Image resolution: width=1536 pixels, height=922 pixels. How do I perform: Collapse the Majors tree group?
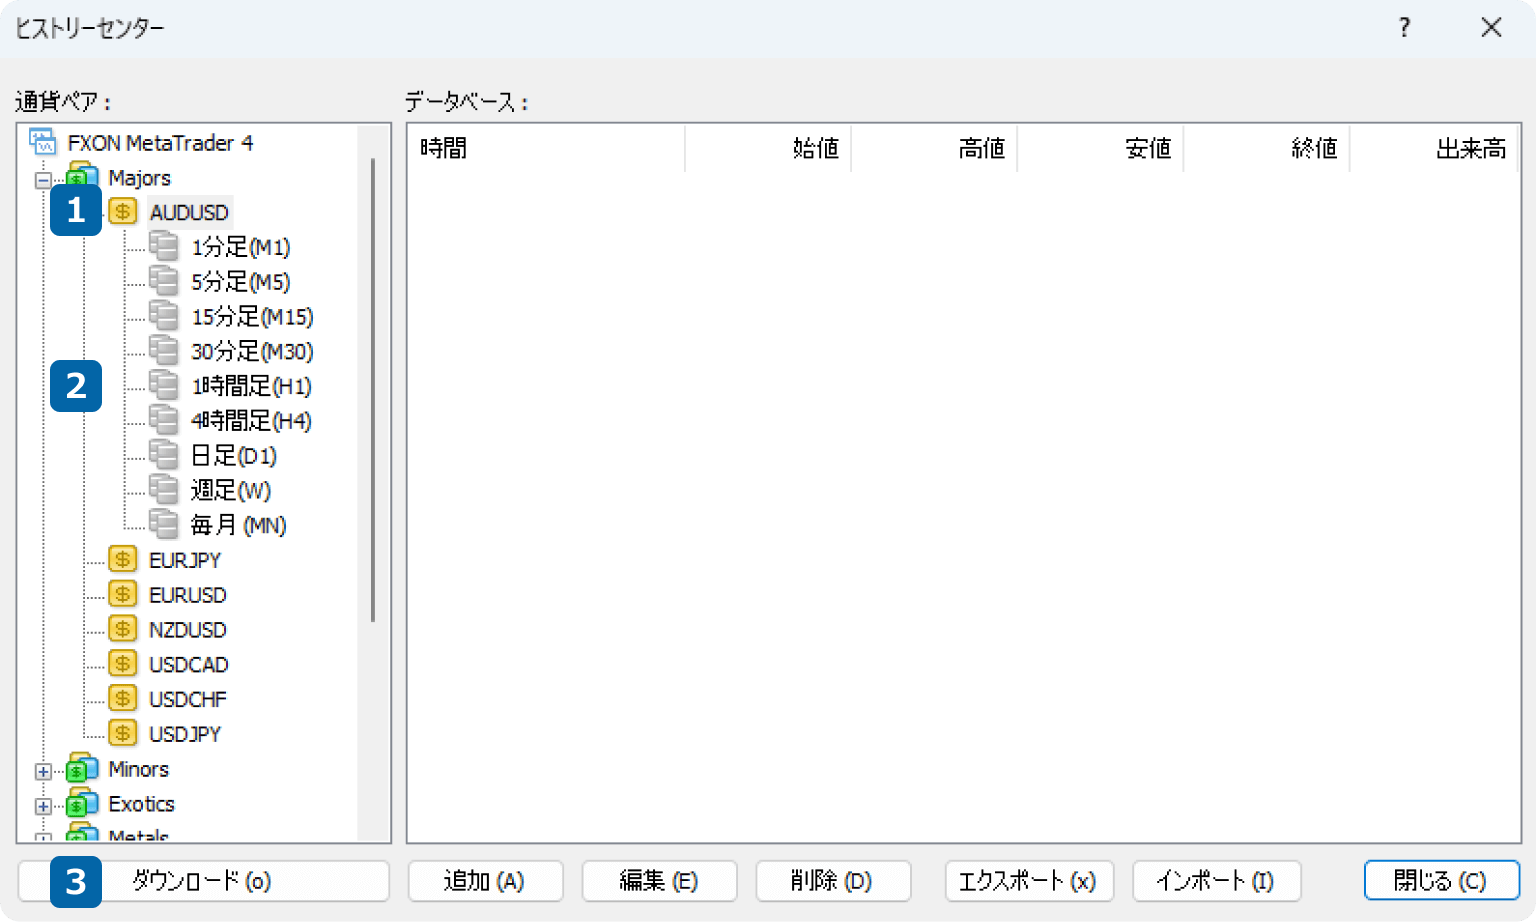(43, 181)
